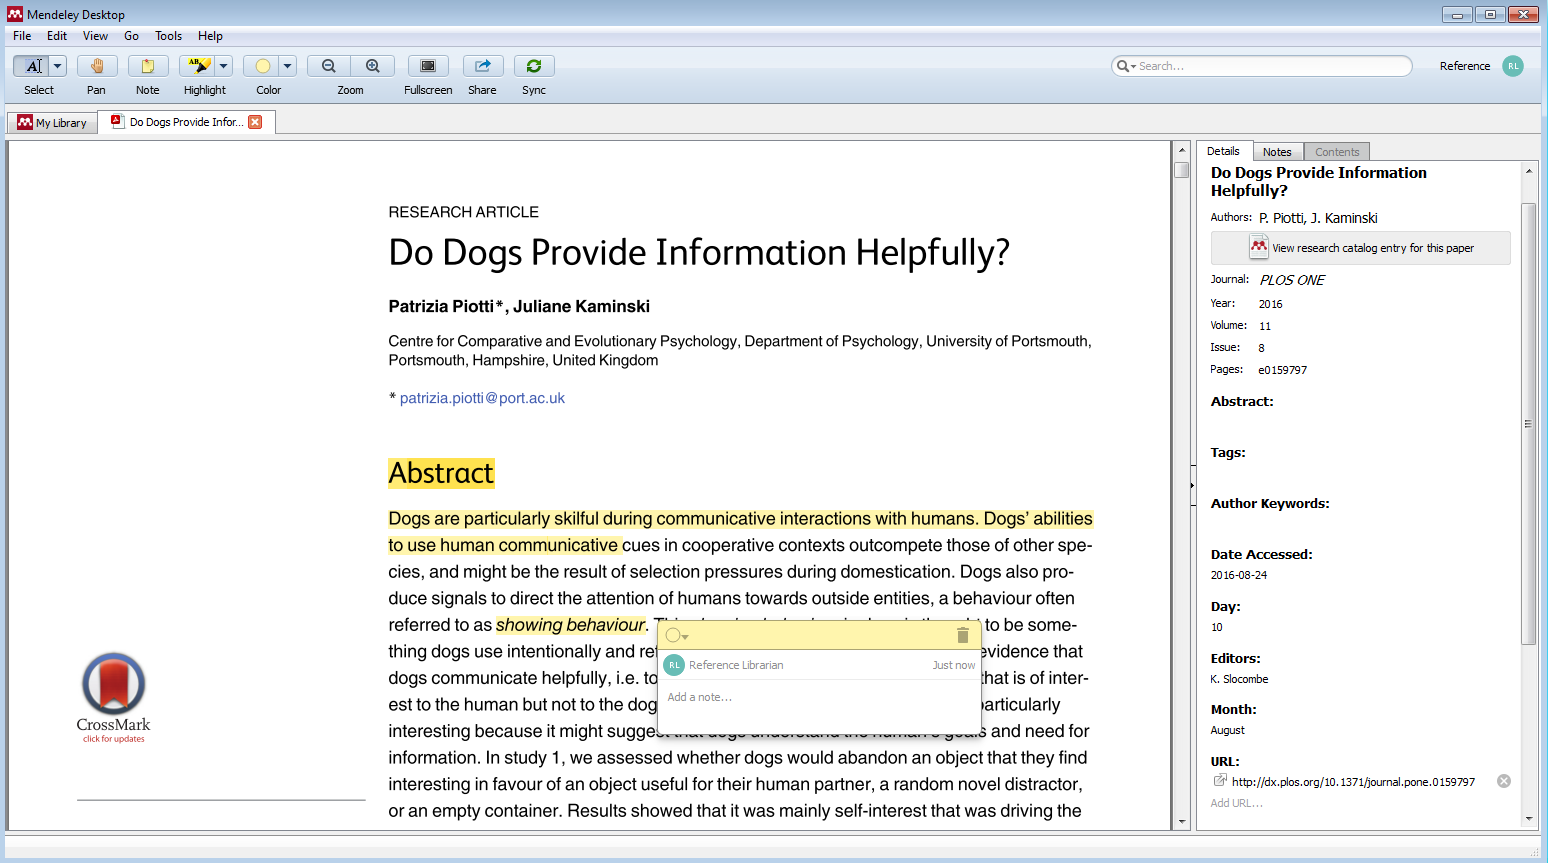
Task: Go to the My Library tab
Action: click(x=53, y=123)
